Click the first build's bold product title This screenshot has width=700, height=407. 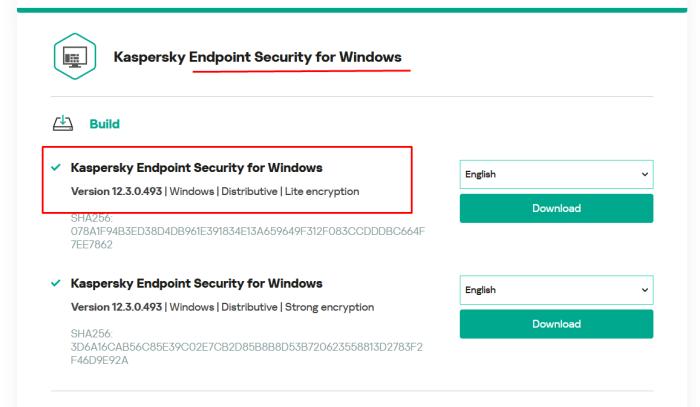196,167
